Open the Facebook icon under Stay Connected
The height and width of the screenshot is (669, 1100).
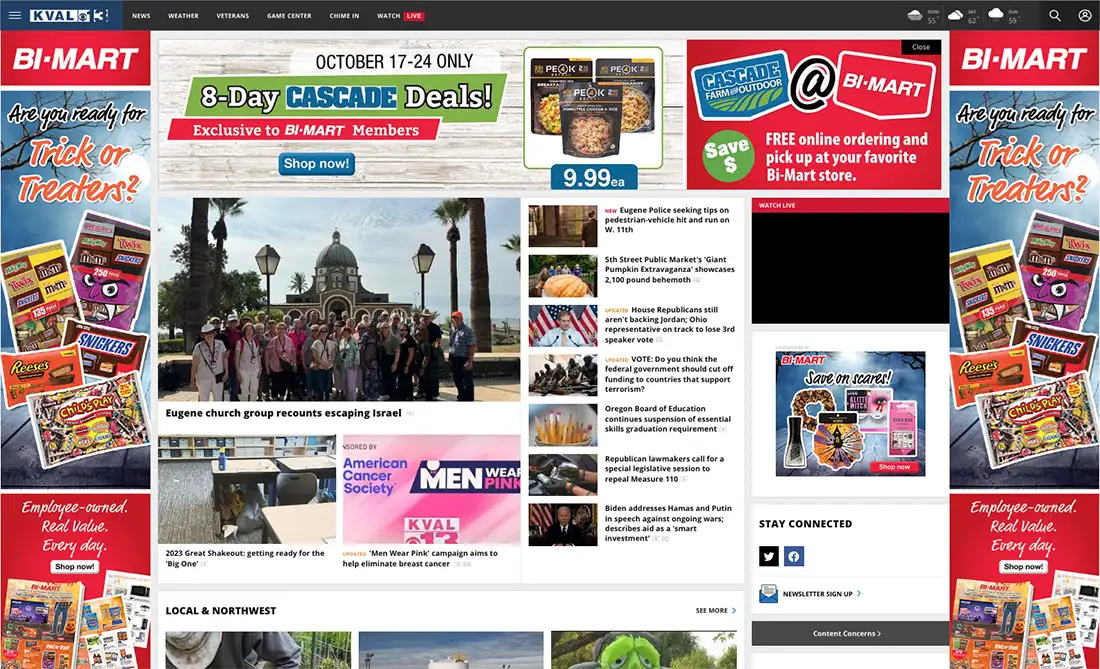point(794,556)
